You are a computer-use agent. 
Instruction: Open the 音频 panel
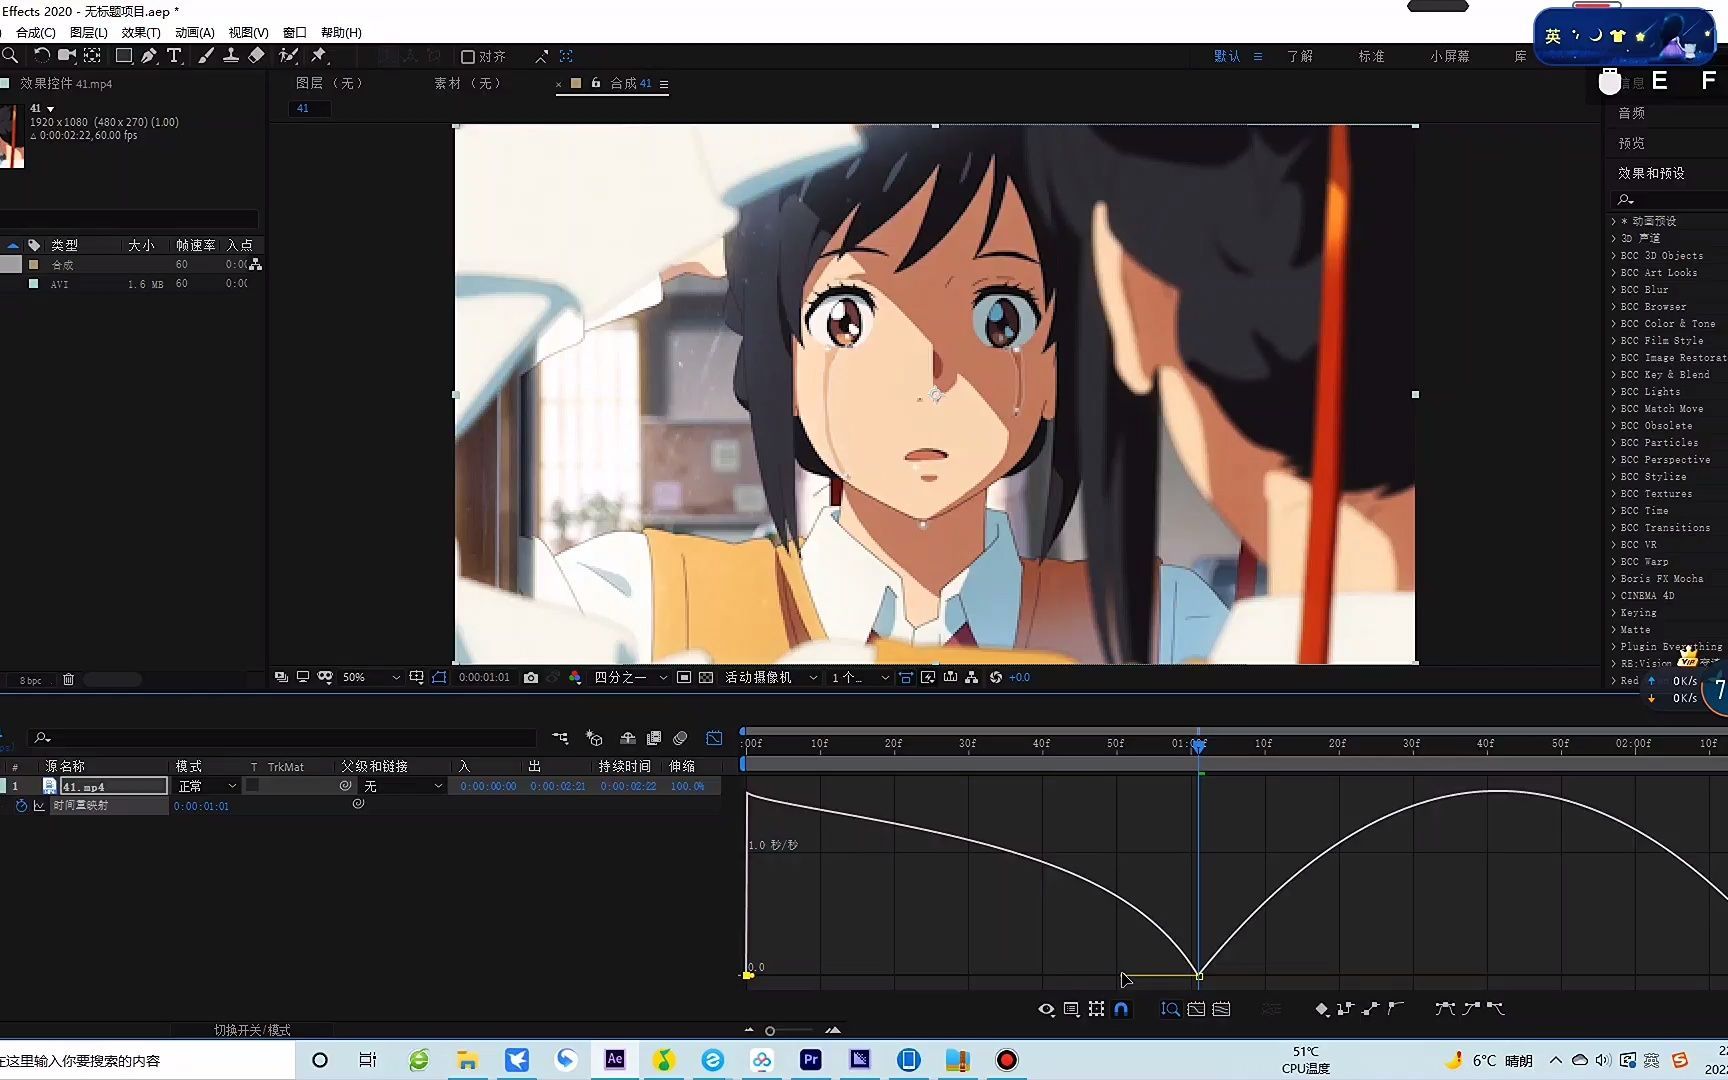(x=1631, y=113)
